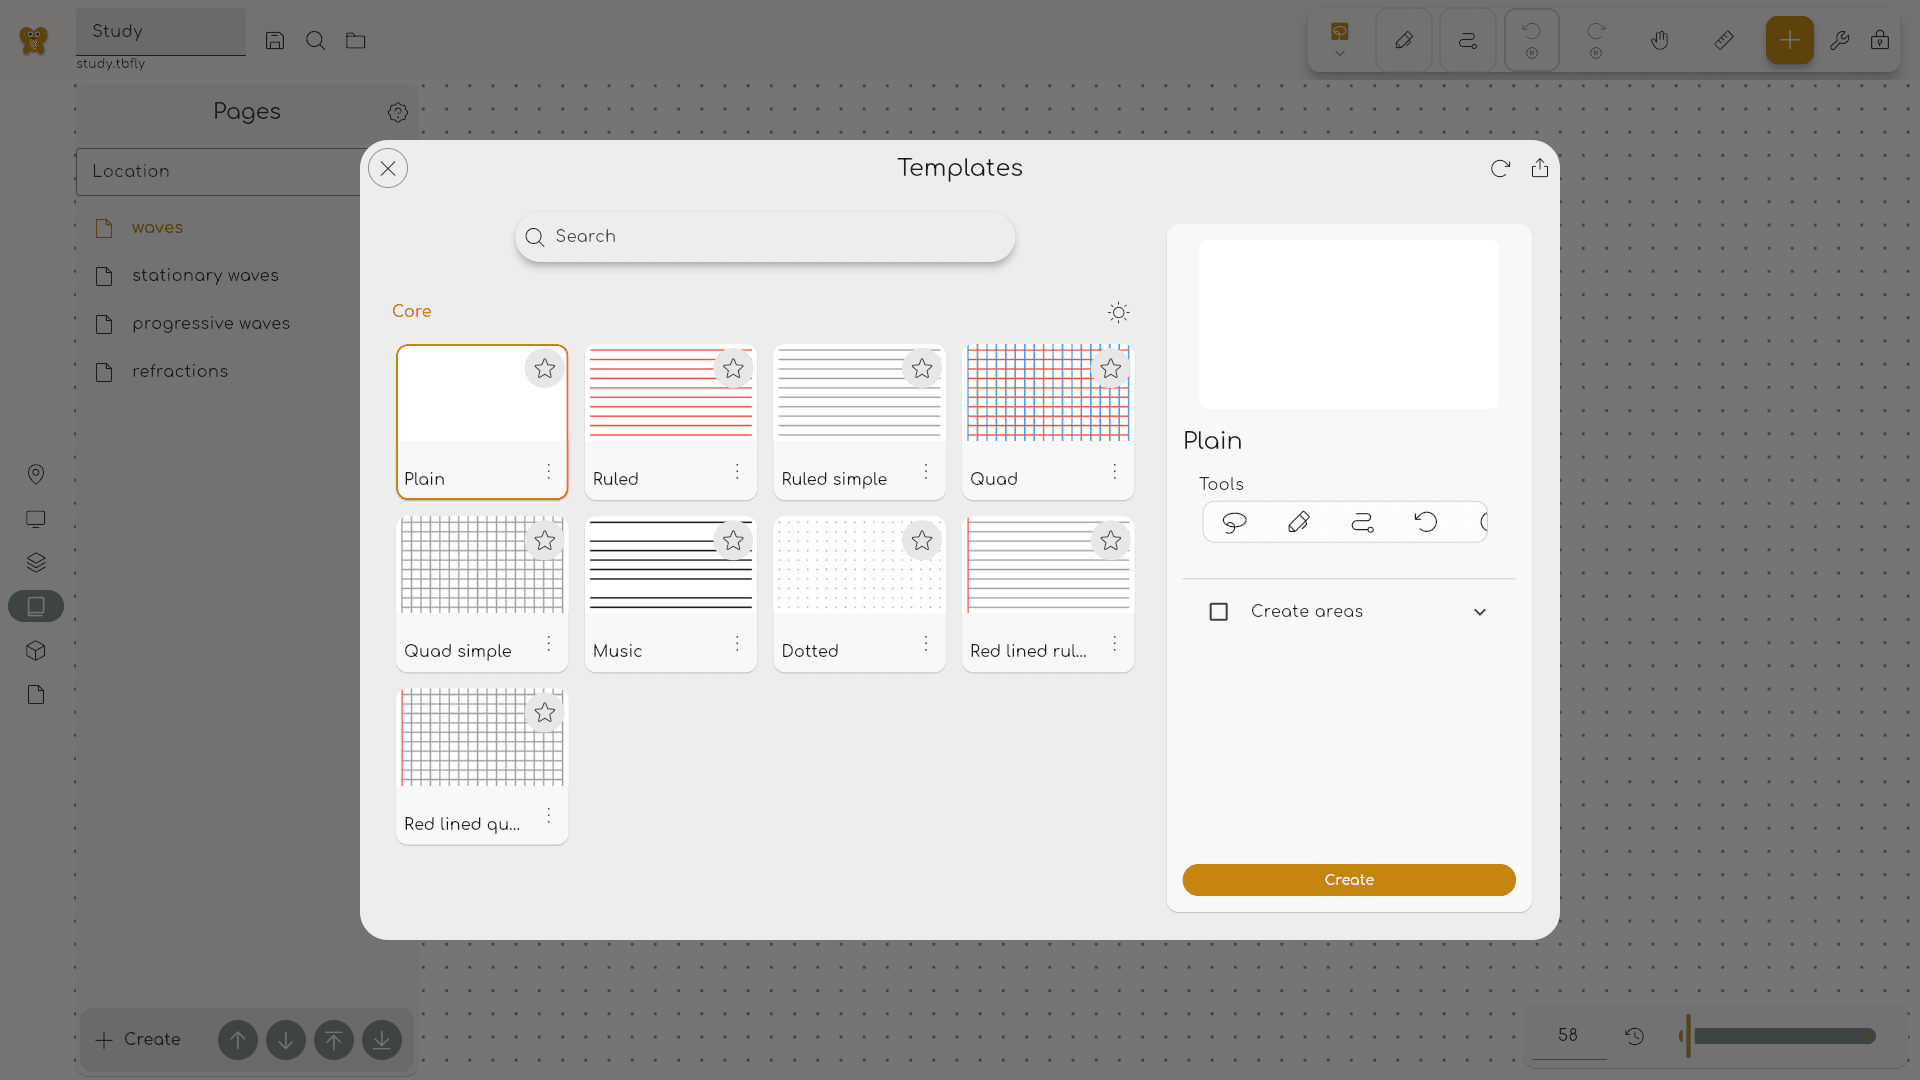The image size is (1920, 1080).
Task: Open options menu for Ruled template
Action: click(x=737, y=471)
